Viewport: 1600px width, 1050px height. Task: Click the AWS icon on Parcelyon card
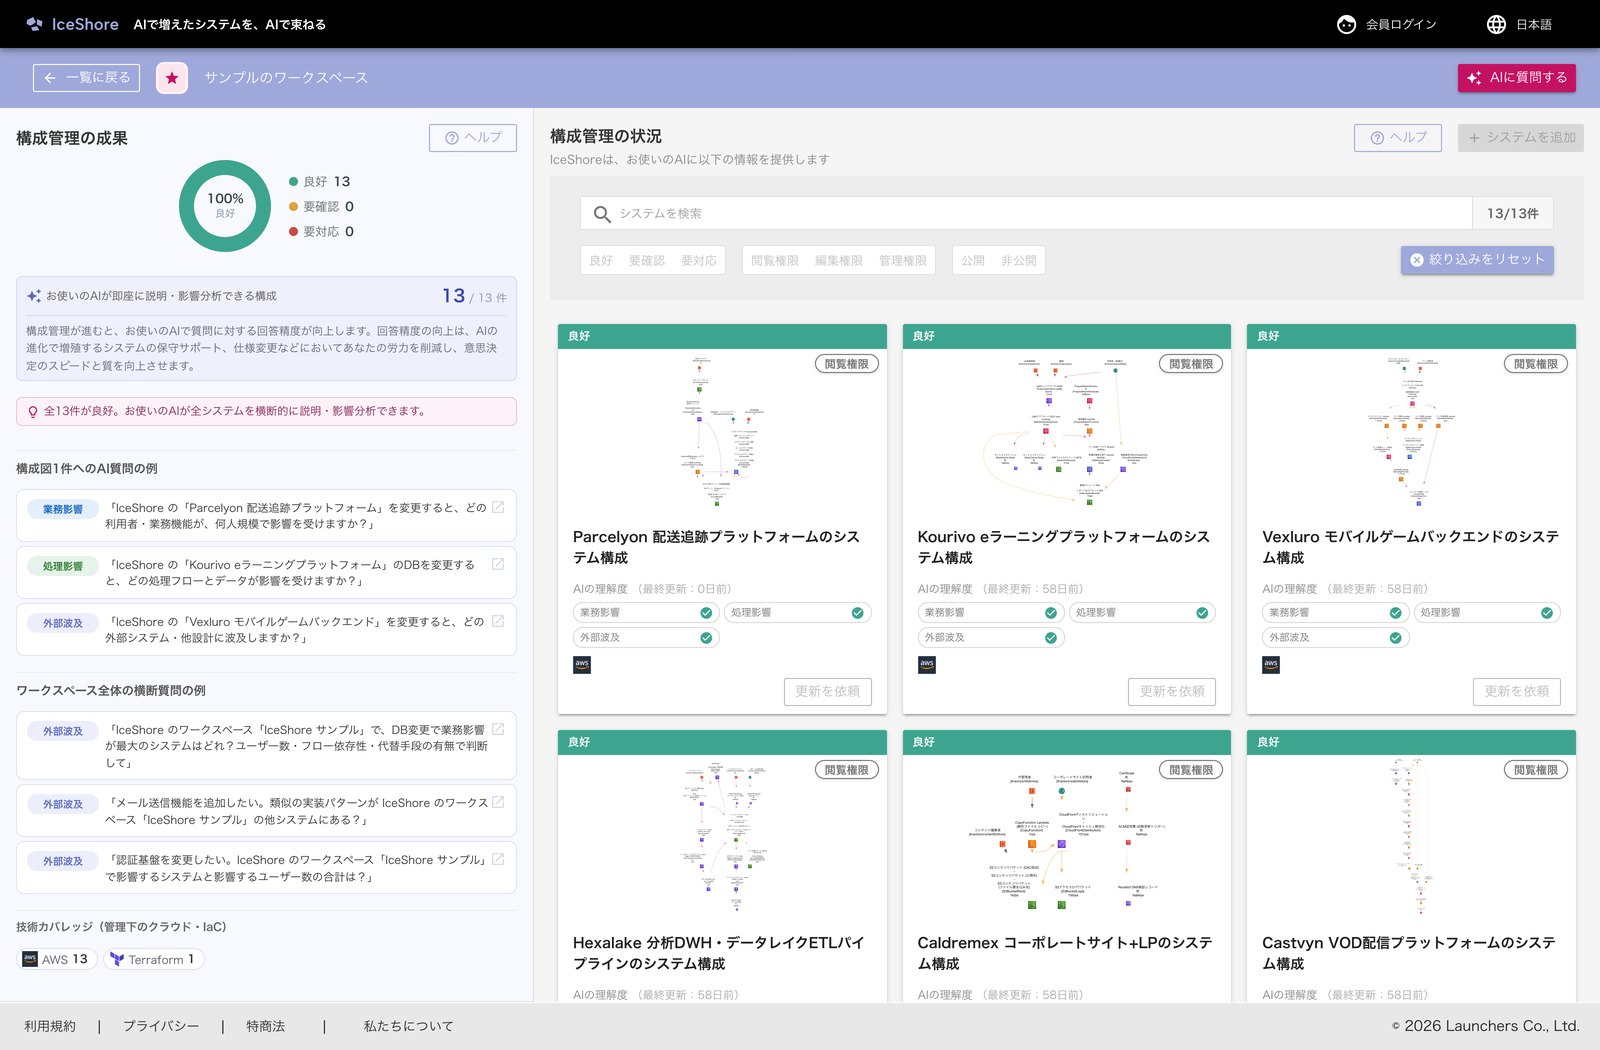(582, 665)
